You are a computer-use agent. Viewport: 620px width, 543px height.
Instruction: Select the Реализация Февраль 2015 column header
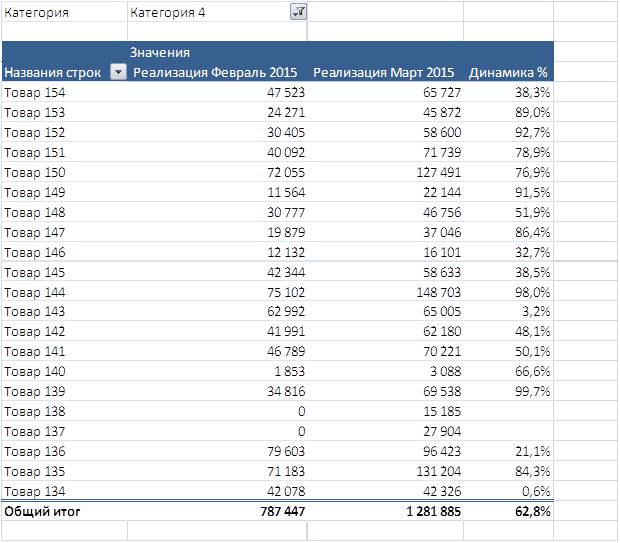[x=218, y=72]
